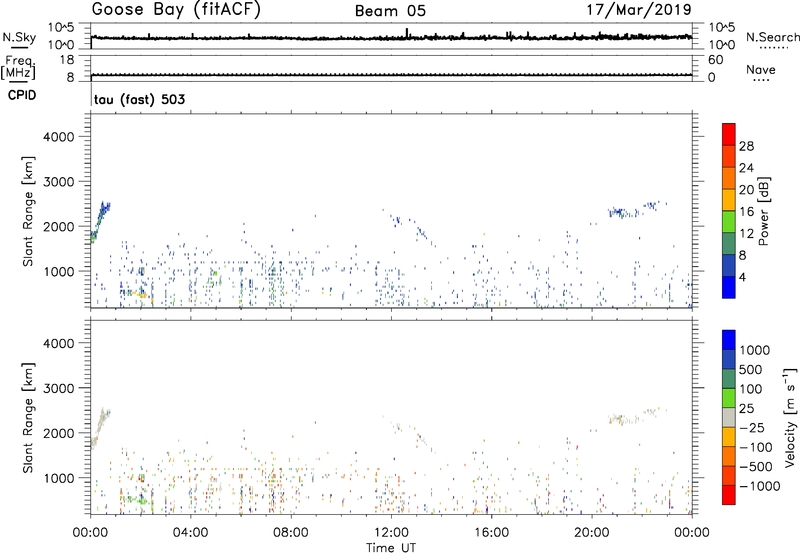
Task: Click the 'Time UT' axis label
Action: [x=391, y=548]
